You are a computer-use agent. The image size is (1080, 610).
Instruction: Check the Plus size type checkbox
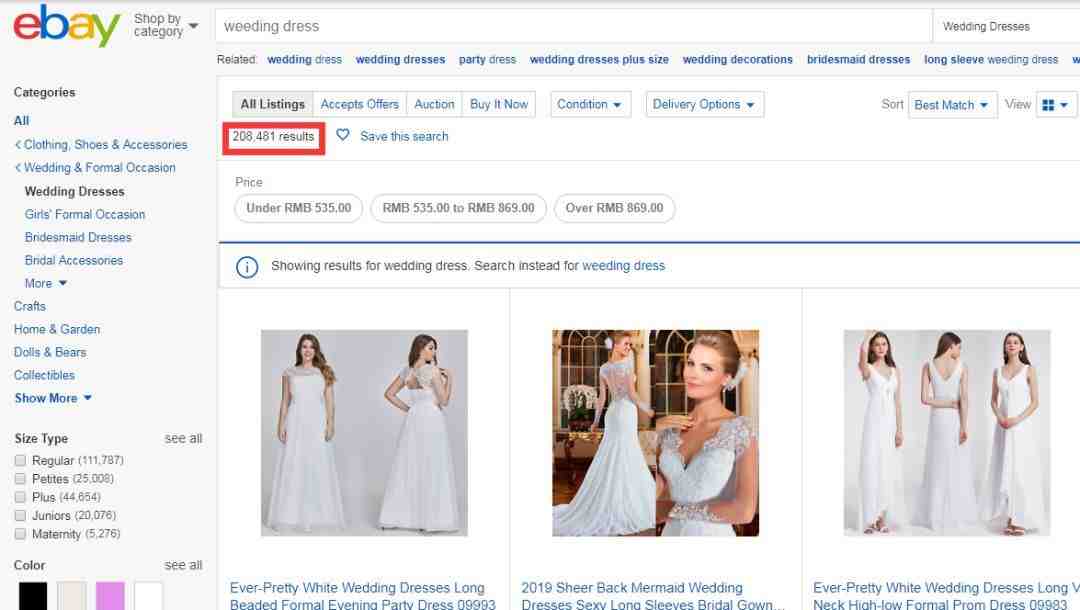point(20,497)
